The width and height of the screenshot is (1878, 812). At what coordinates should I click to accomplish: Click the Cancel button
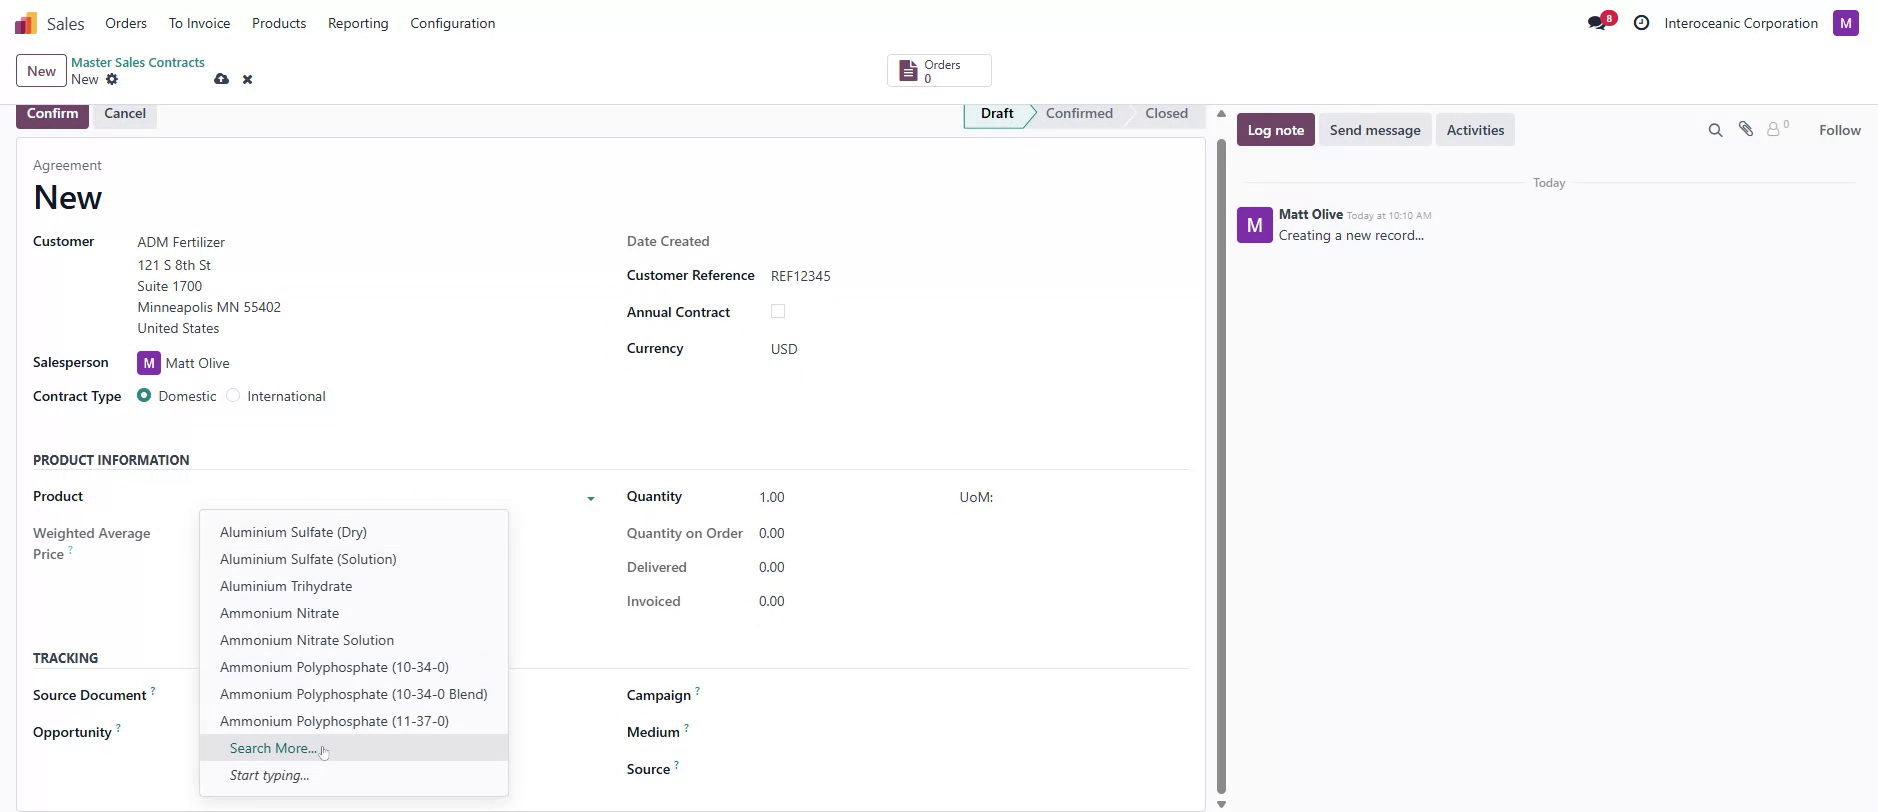click(x=125, y=114)
